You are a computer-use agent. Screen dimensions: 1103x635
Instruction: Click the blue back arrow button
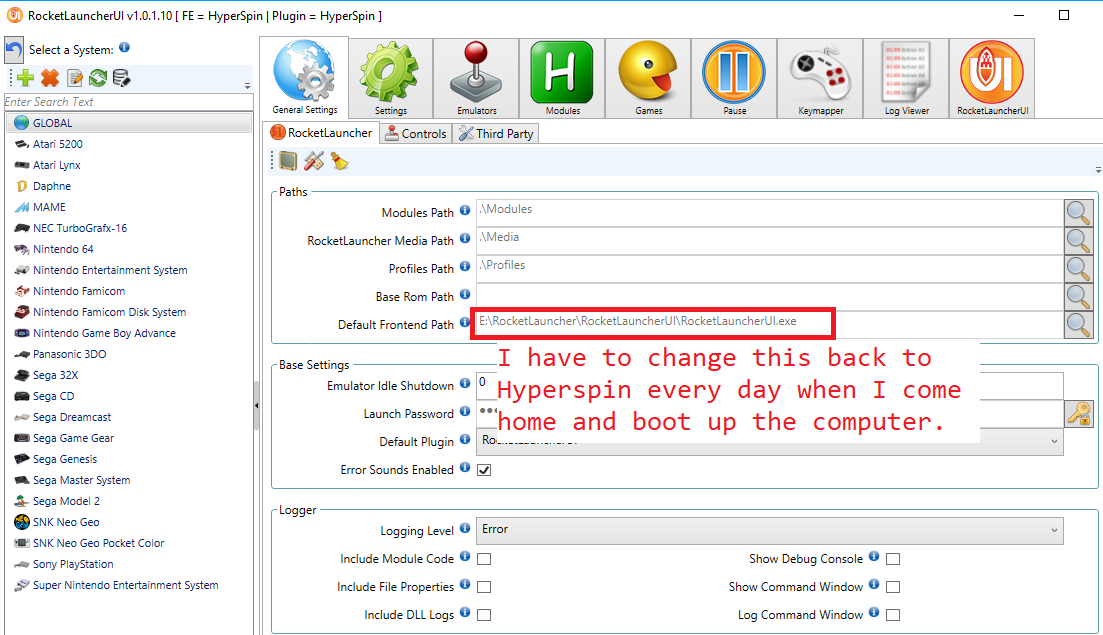coord(14,50)
